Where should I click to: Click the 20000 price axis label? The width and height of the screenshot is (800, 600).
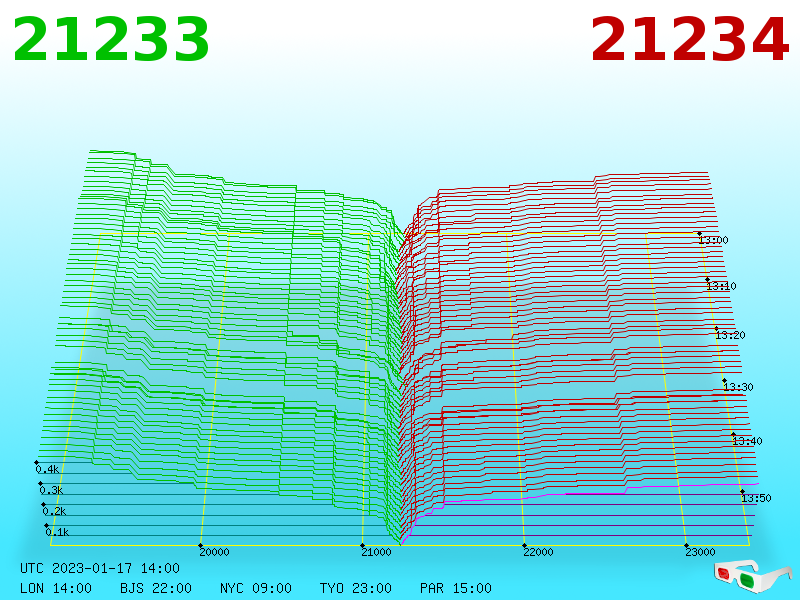point(214,552)
